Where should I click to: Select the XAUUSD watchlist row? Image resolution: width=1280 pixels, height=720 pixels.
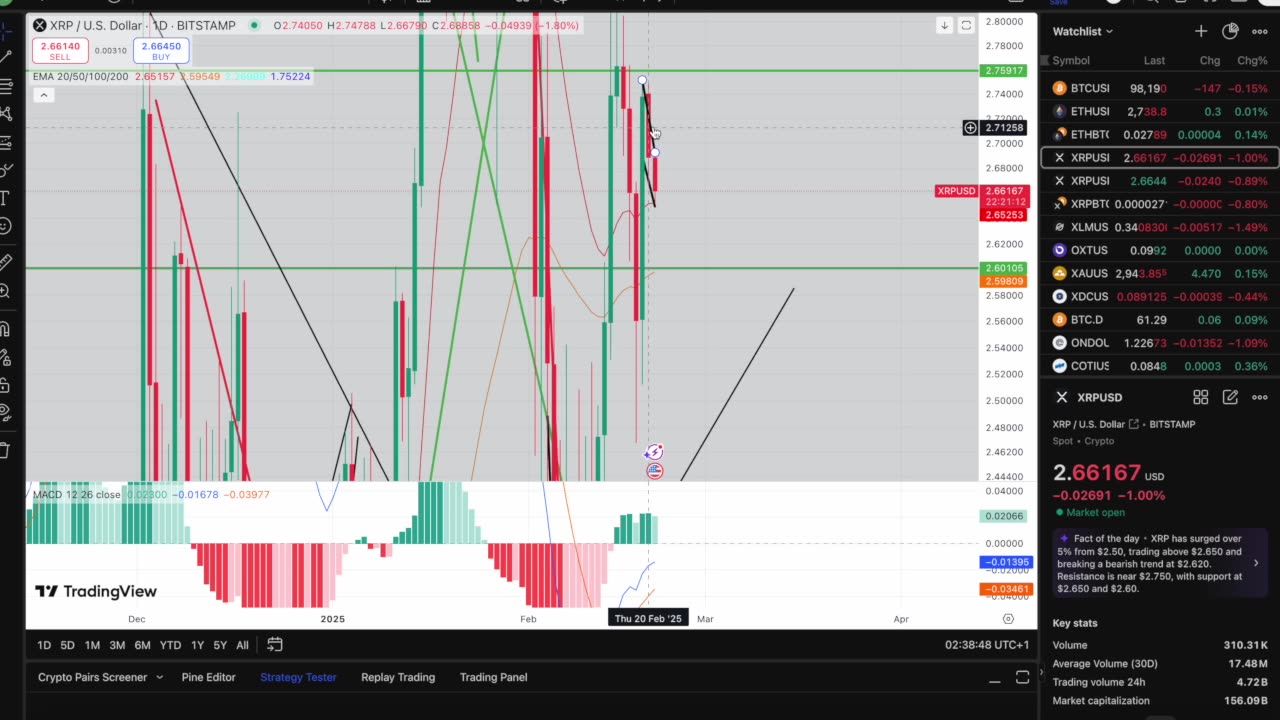[1161, 273]
